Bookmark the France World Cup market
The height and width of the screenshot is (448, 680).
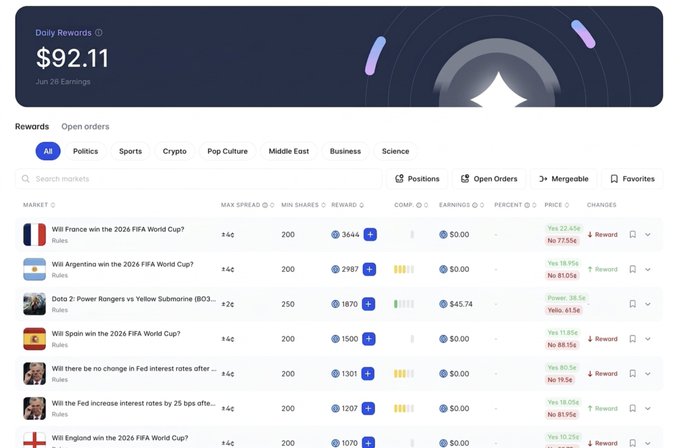point(633,235)
